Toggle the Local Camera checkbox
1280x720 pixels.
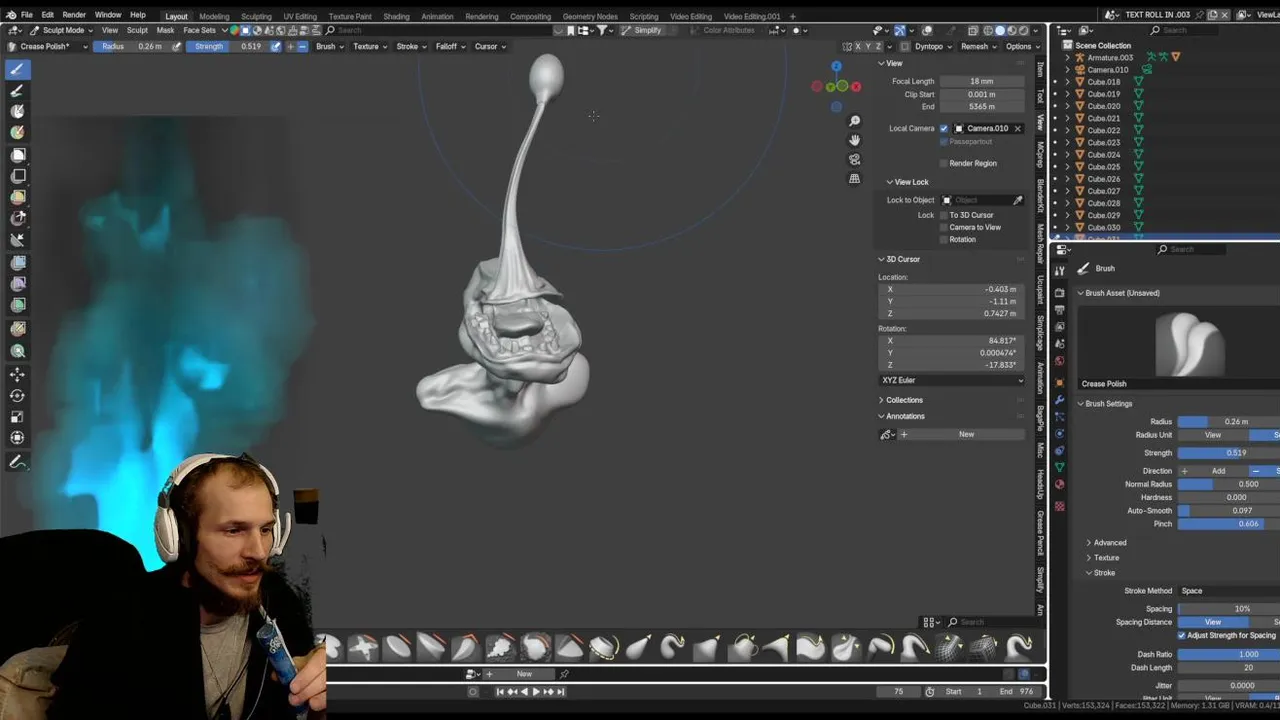pos(943,128)
